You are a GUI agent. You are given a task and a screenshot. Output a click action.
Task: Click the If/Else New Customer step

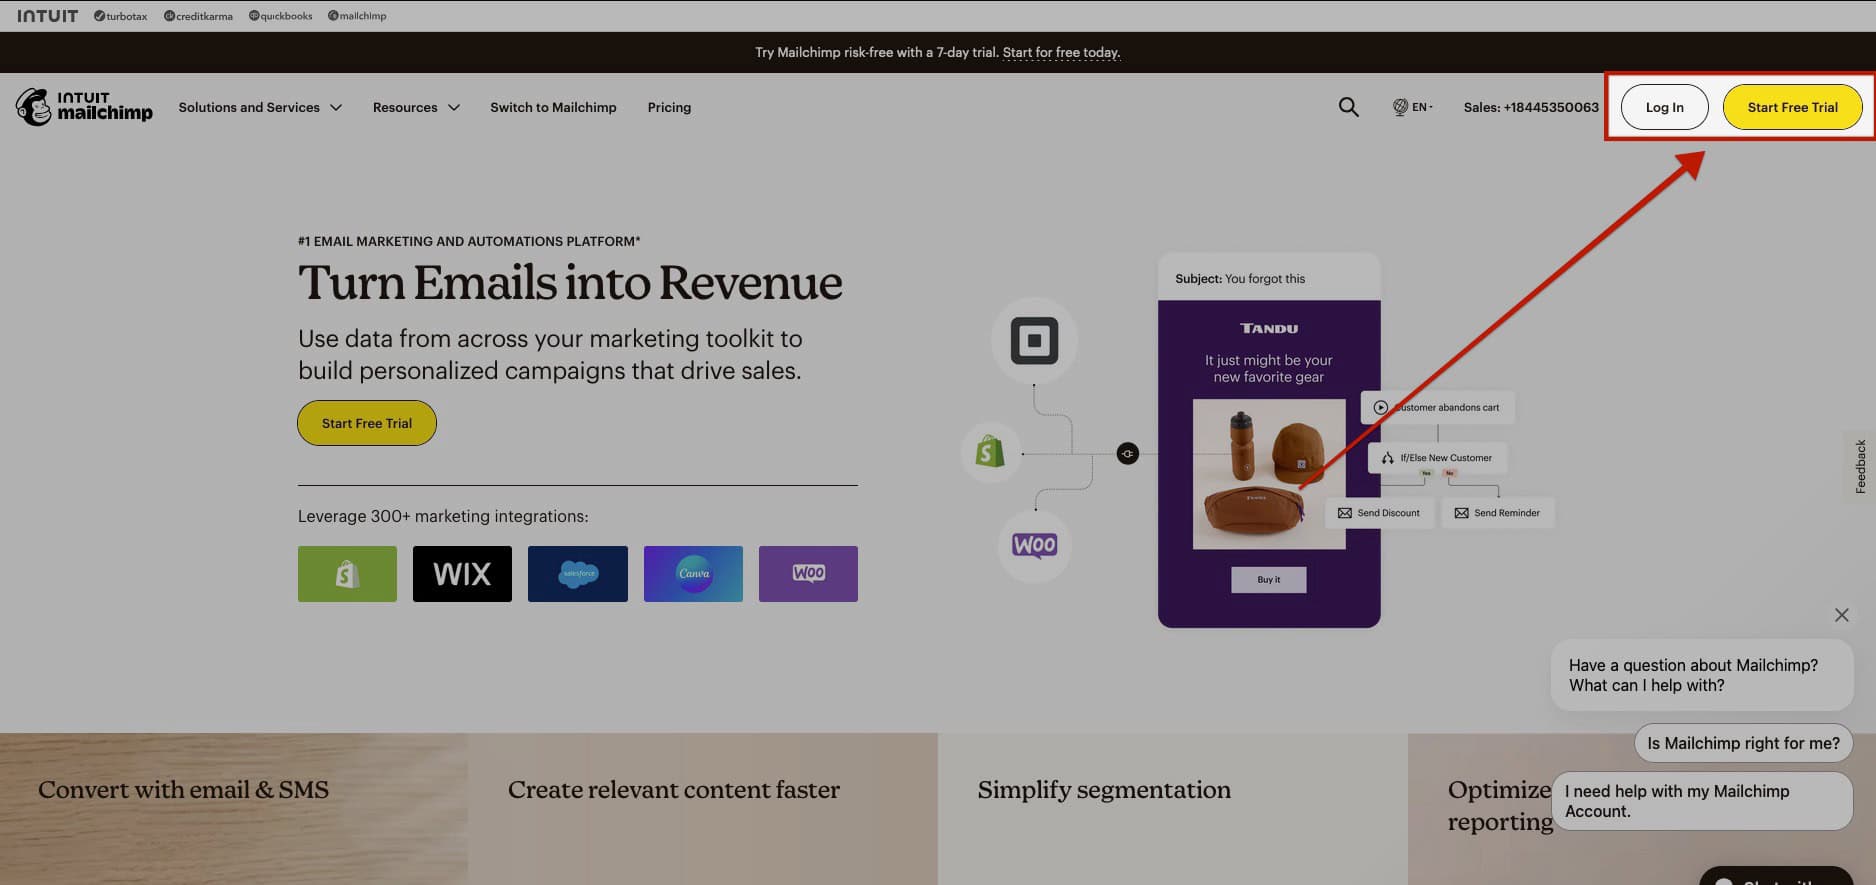[1437, 458]
